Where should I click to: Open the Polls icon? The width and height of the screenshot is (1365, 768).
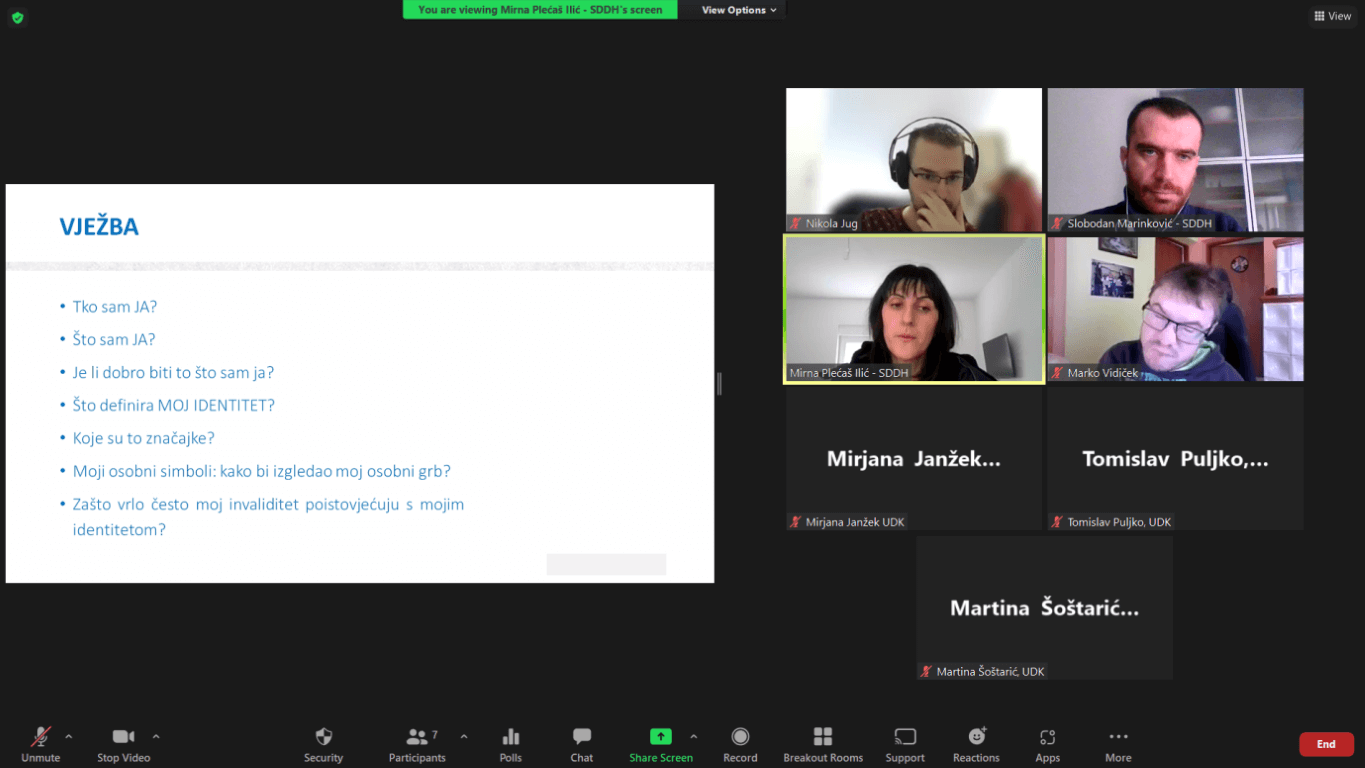pyautogui.click(x=511, y=738)
